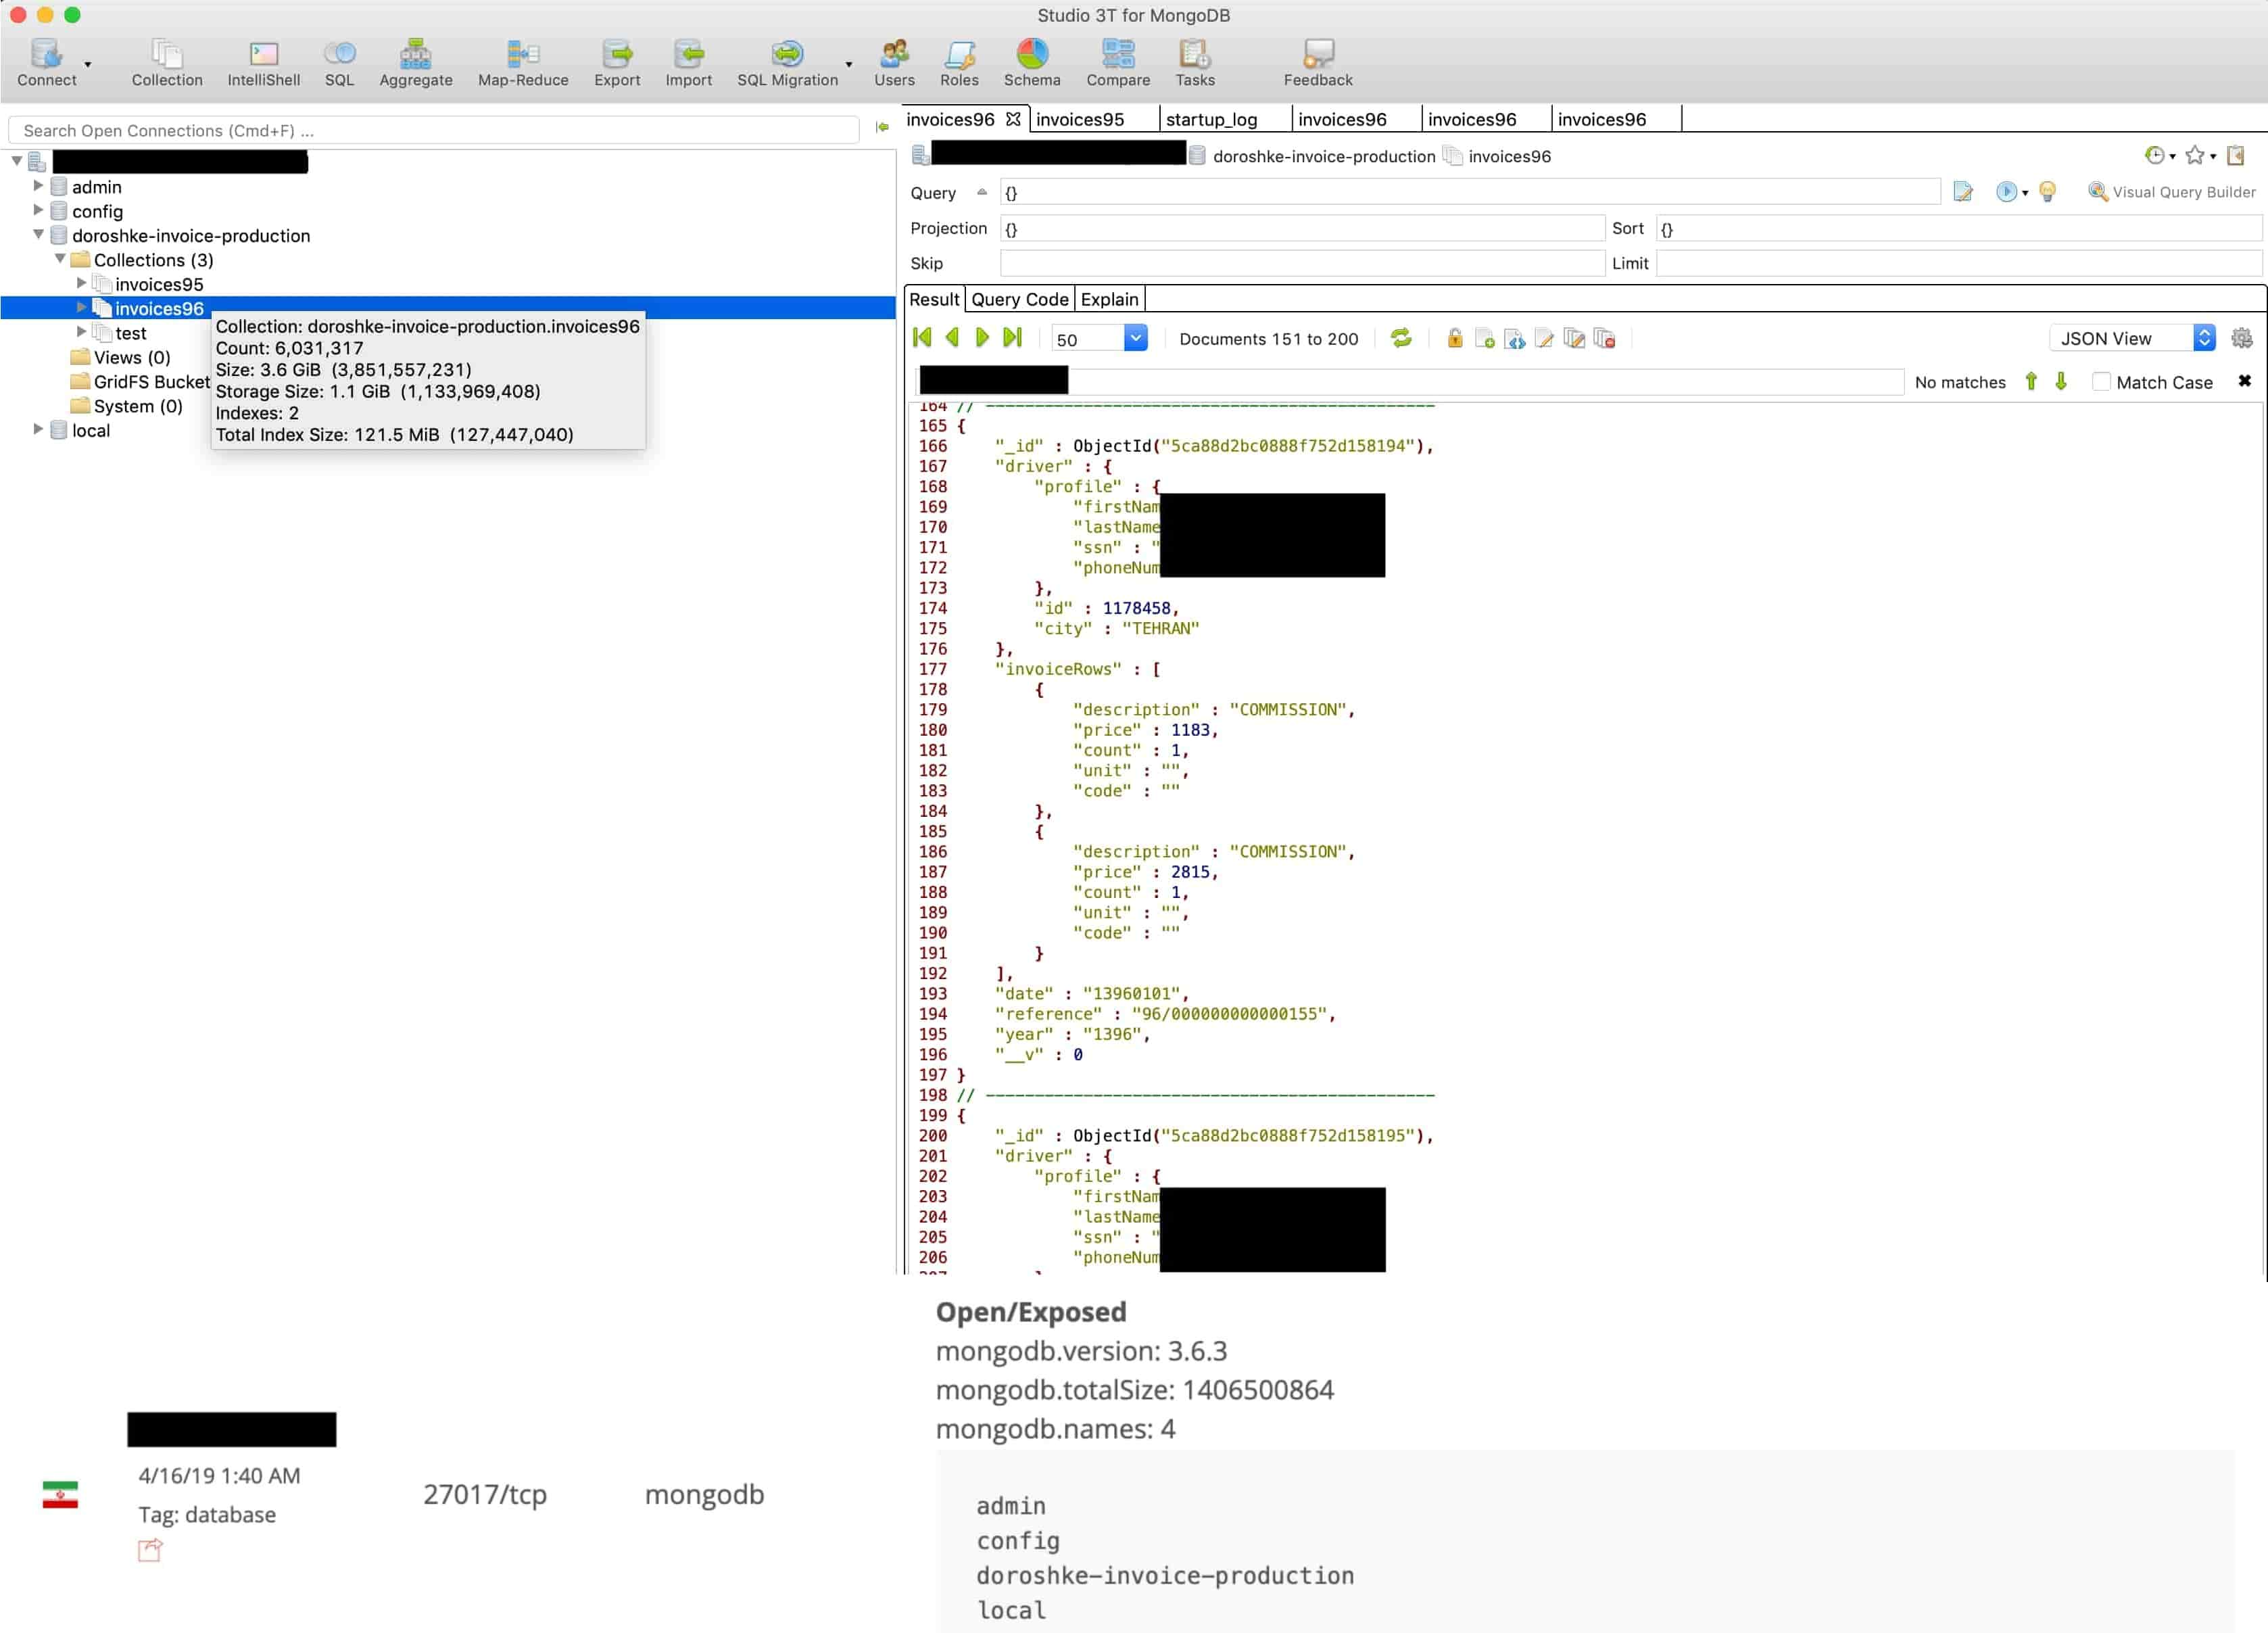Open result view settings gear
Viewport: 2268px width, 1633px height.
click(x=2242, y=339)
